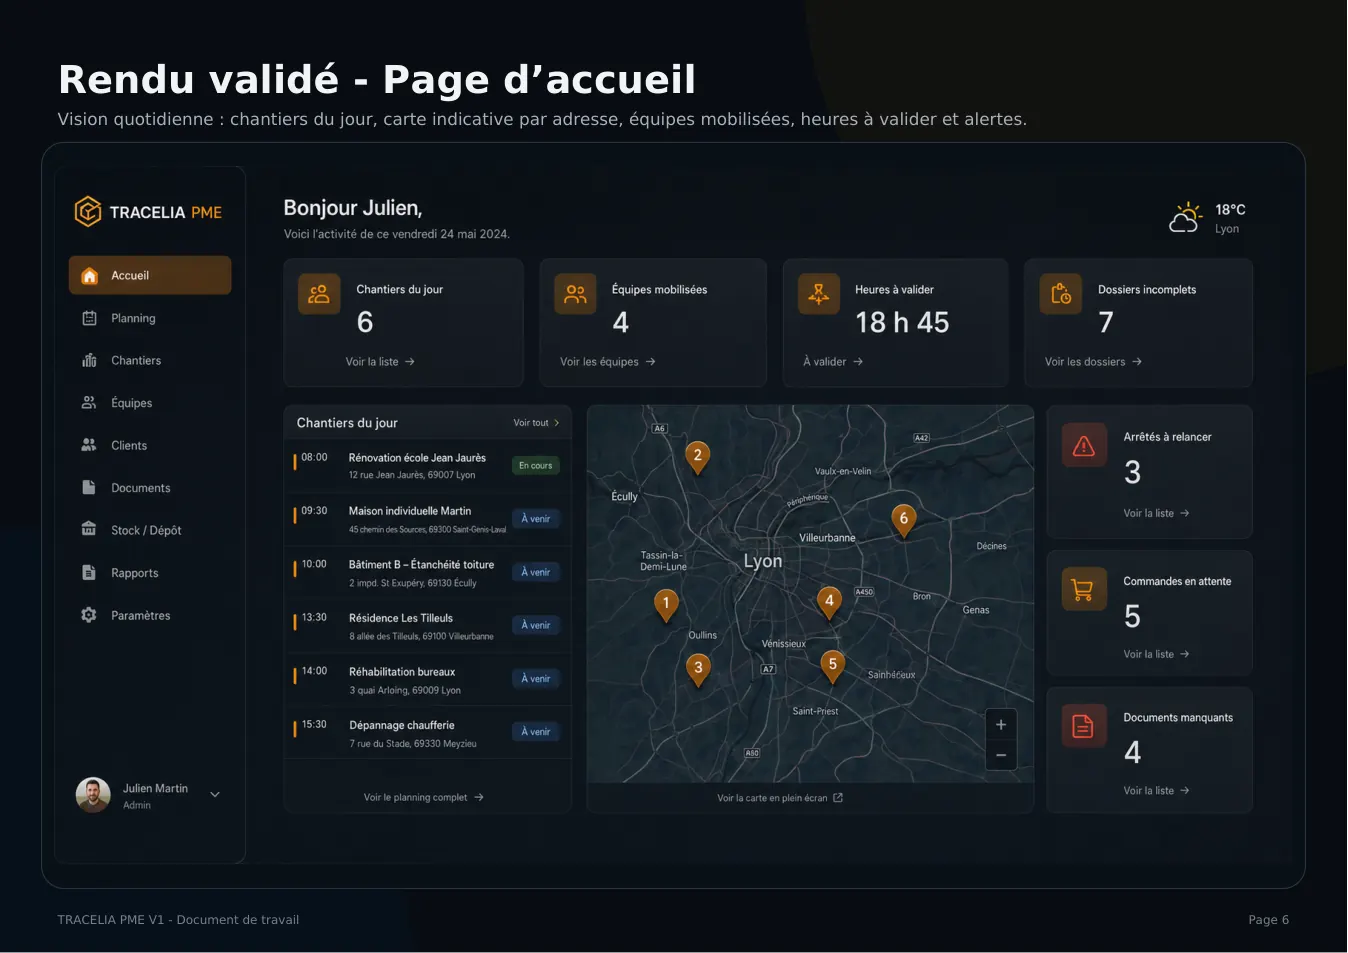Select the Rénovation école Jean Jaurès row

(x=428, y=466)
